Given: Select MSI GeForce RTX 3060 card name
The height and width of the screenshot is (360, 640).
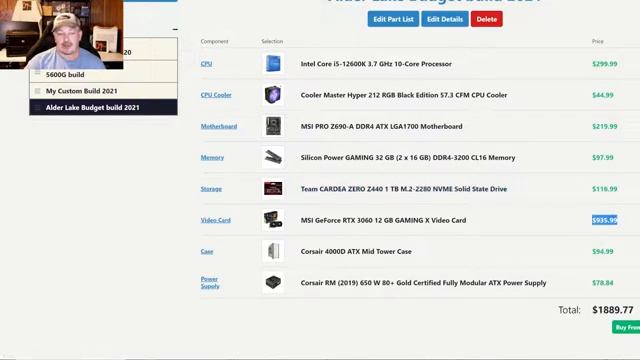Looking at the screenshot, I should coord(383,220).
